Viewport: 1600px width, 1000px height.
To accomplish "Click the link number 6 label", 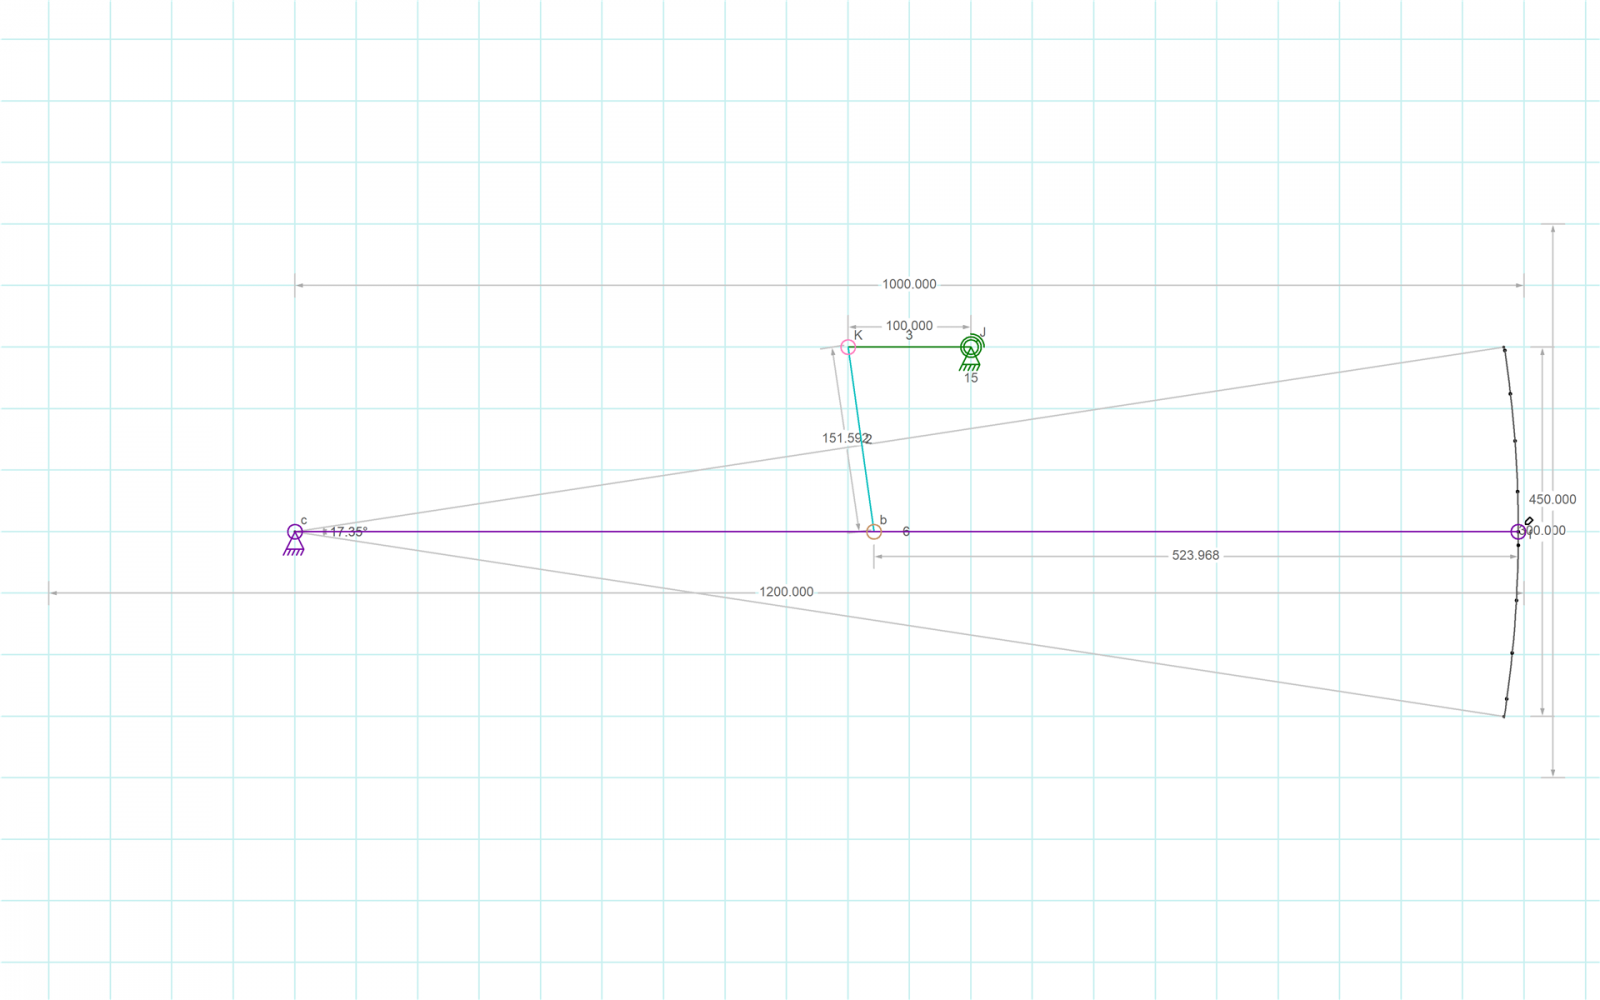I will [906, 531].
